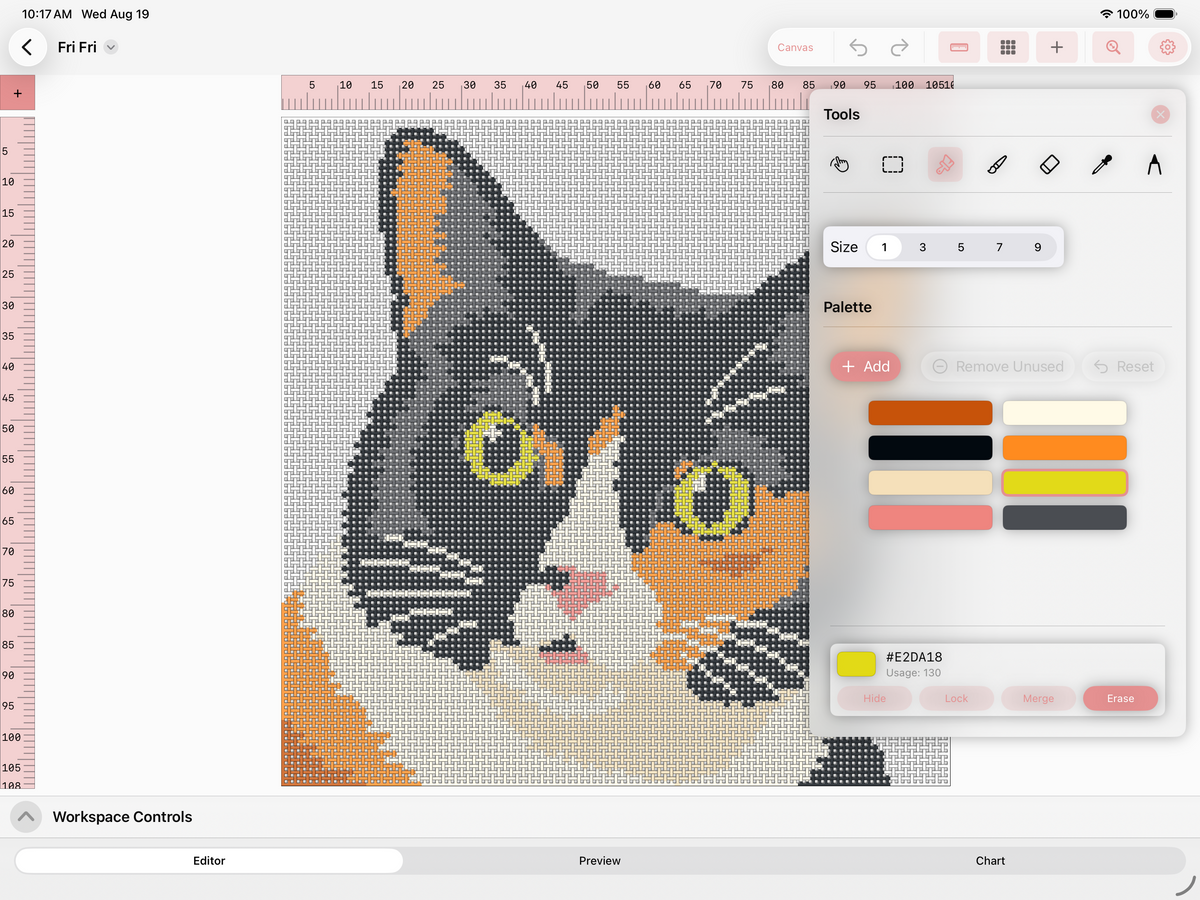Activate the eyedropper color picker tool
This screenshot has height=900, width=1200.
click(x=1102, y=164)
